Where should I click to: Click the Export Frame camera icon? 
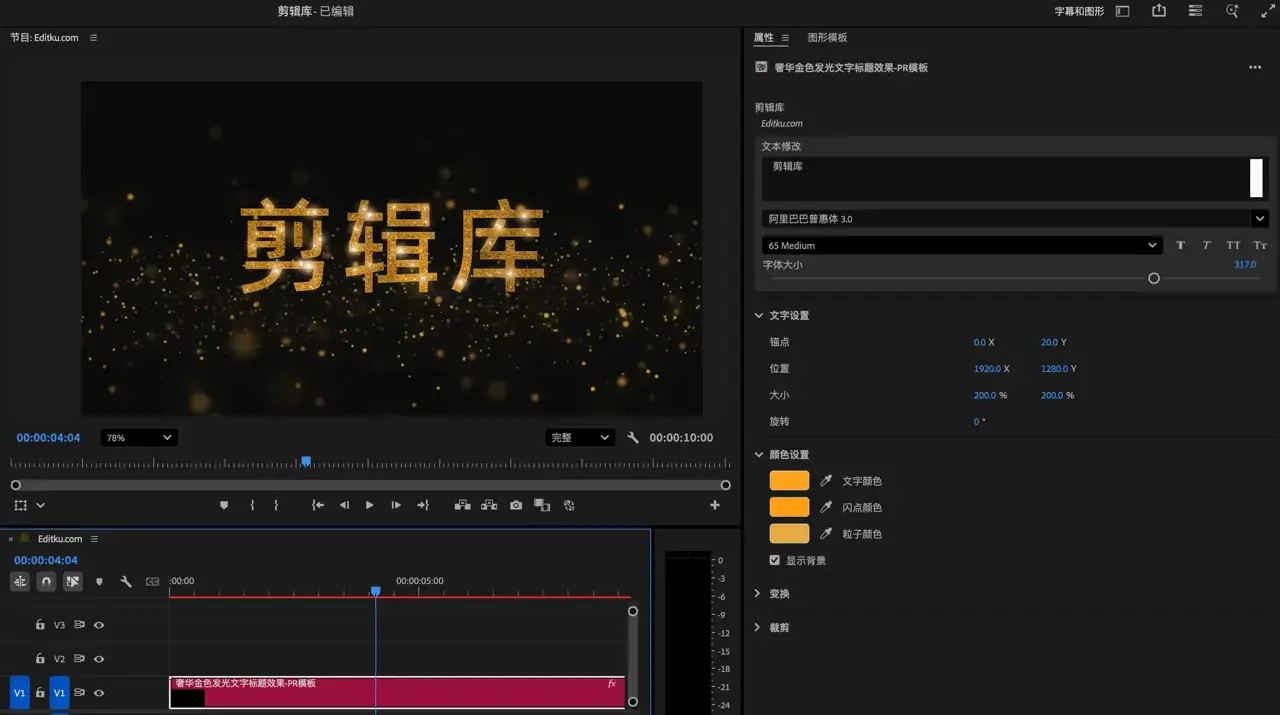coord(516,505)
